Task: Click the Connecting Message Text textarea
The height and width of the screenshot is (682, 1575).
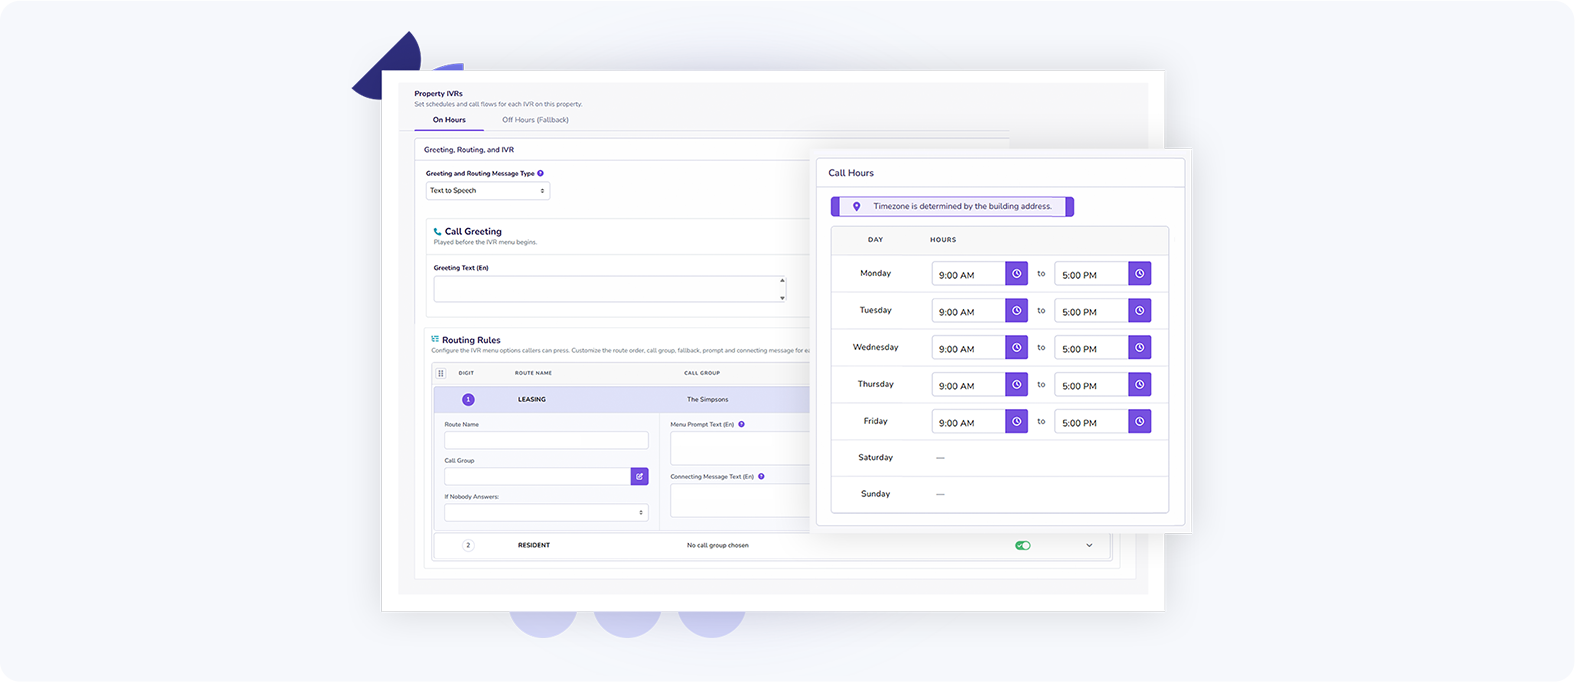Action: click(740, 500)
